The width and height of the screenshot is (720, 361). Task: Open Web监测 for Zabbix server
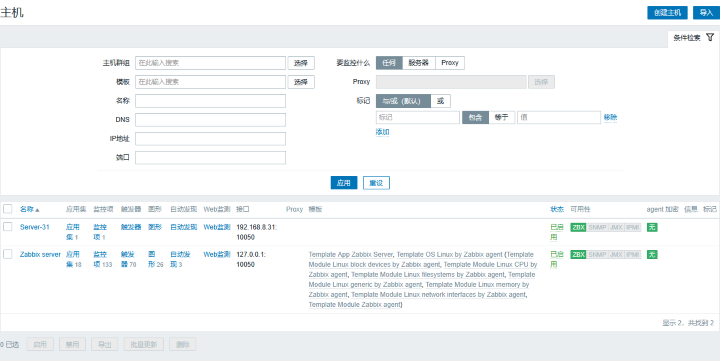217,254
